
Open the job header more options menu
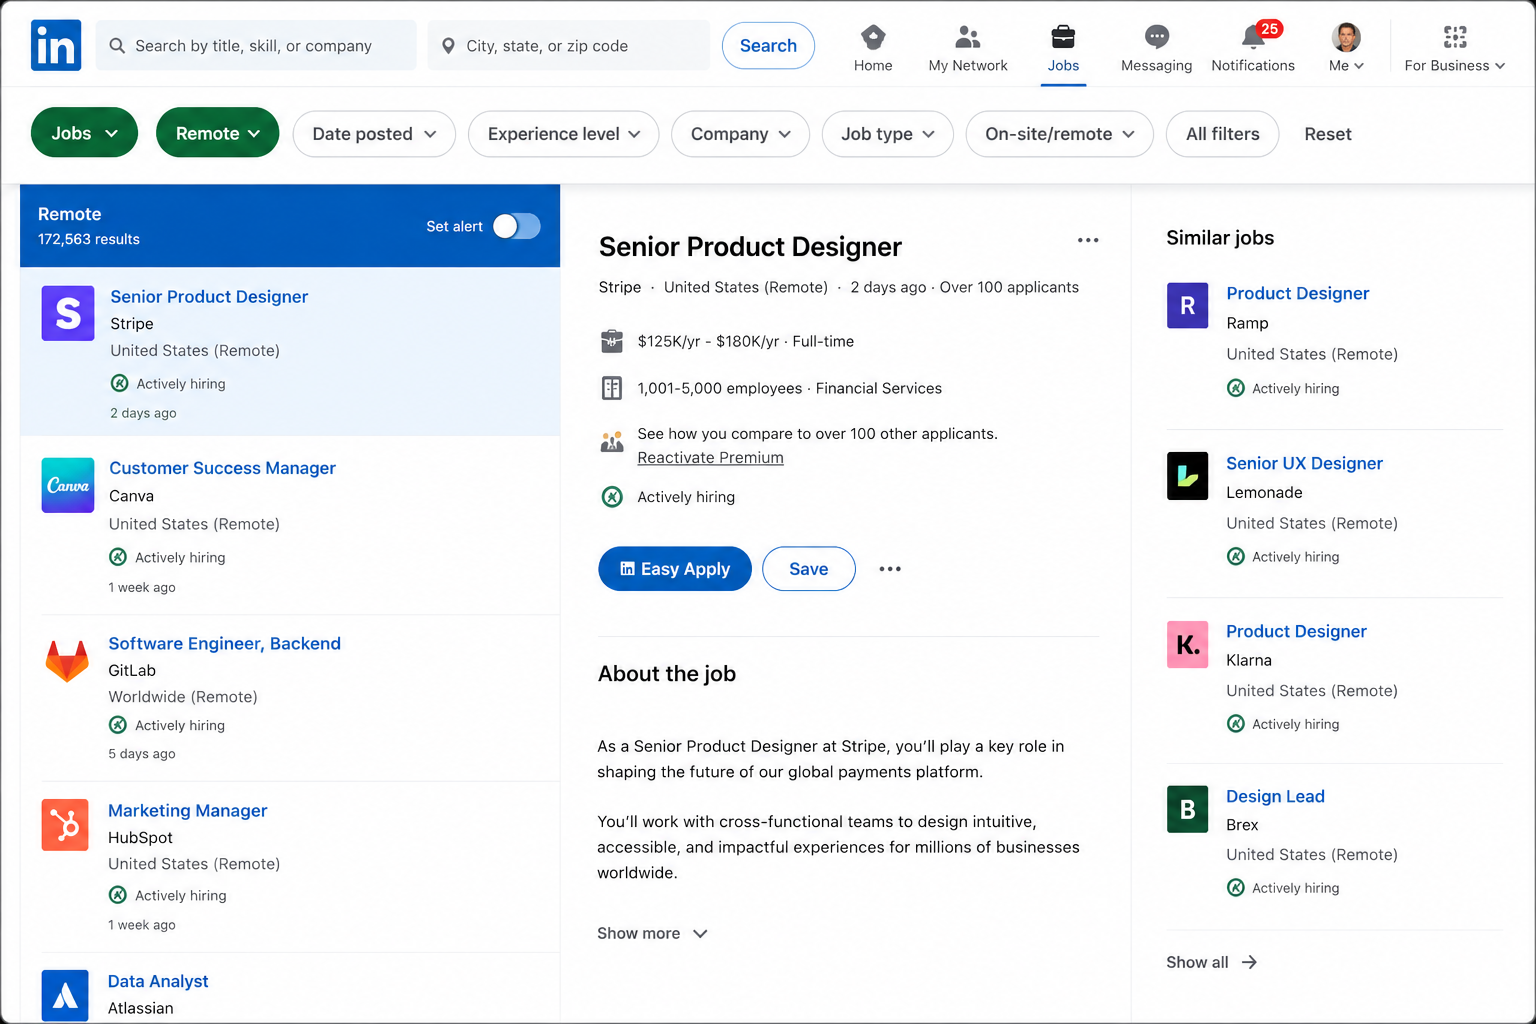tap(1088, 240)
